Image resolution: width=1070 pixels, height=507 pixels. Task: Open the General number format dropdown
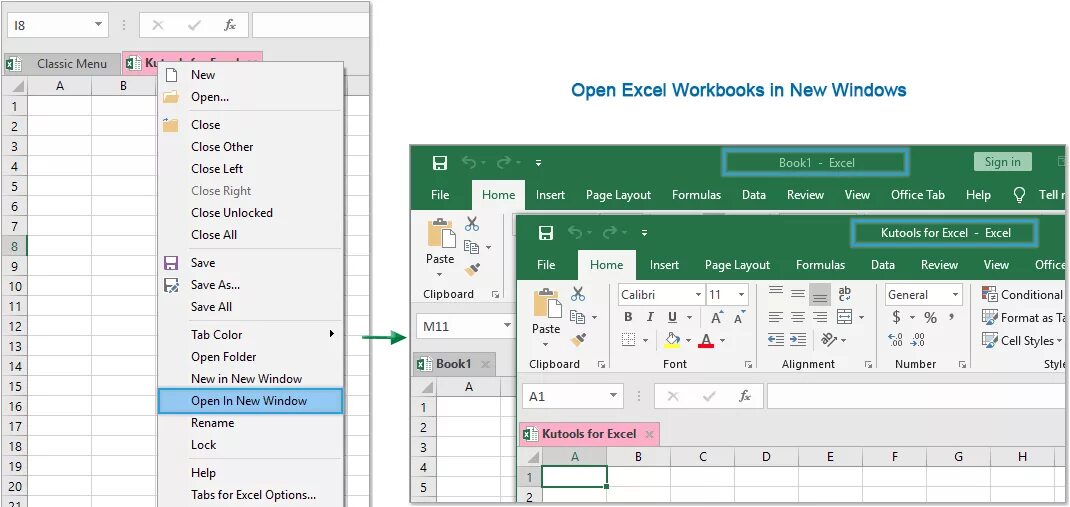(956, 295)
